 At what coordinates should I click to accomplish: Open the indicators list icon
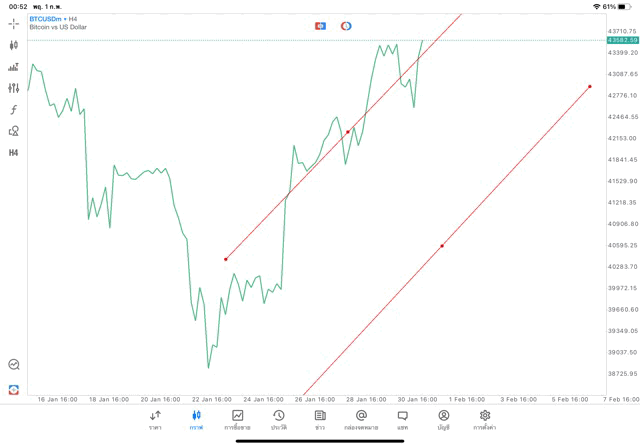pos(14,67)
